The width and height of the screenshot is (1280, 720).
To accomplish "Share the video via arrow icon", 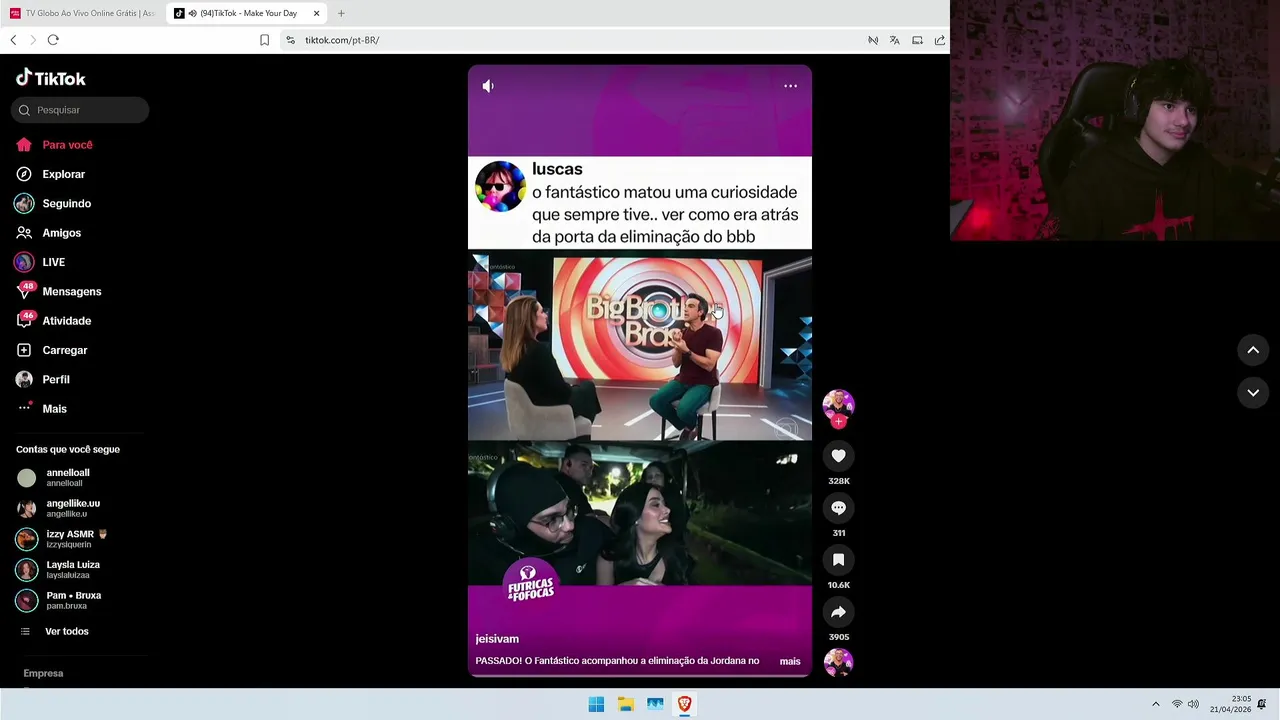I will click(838, 612).
